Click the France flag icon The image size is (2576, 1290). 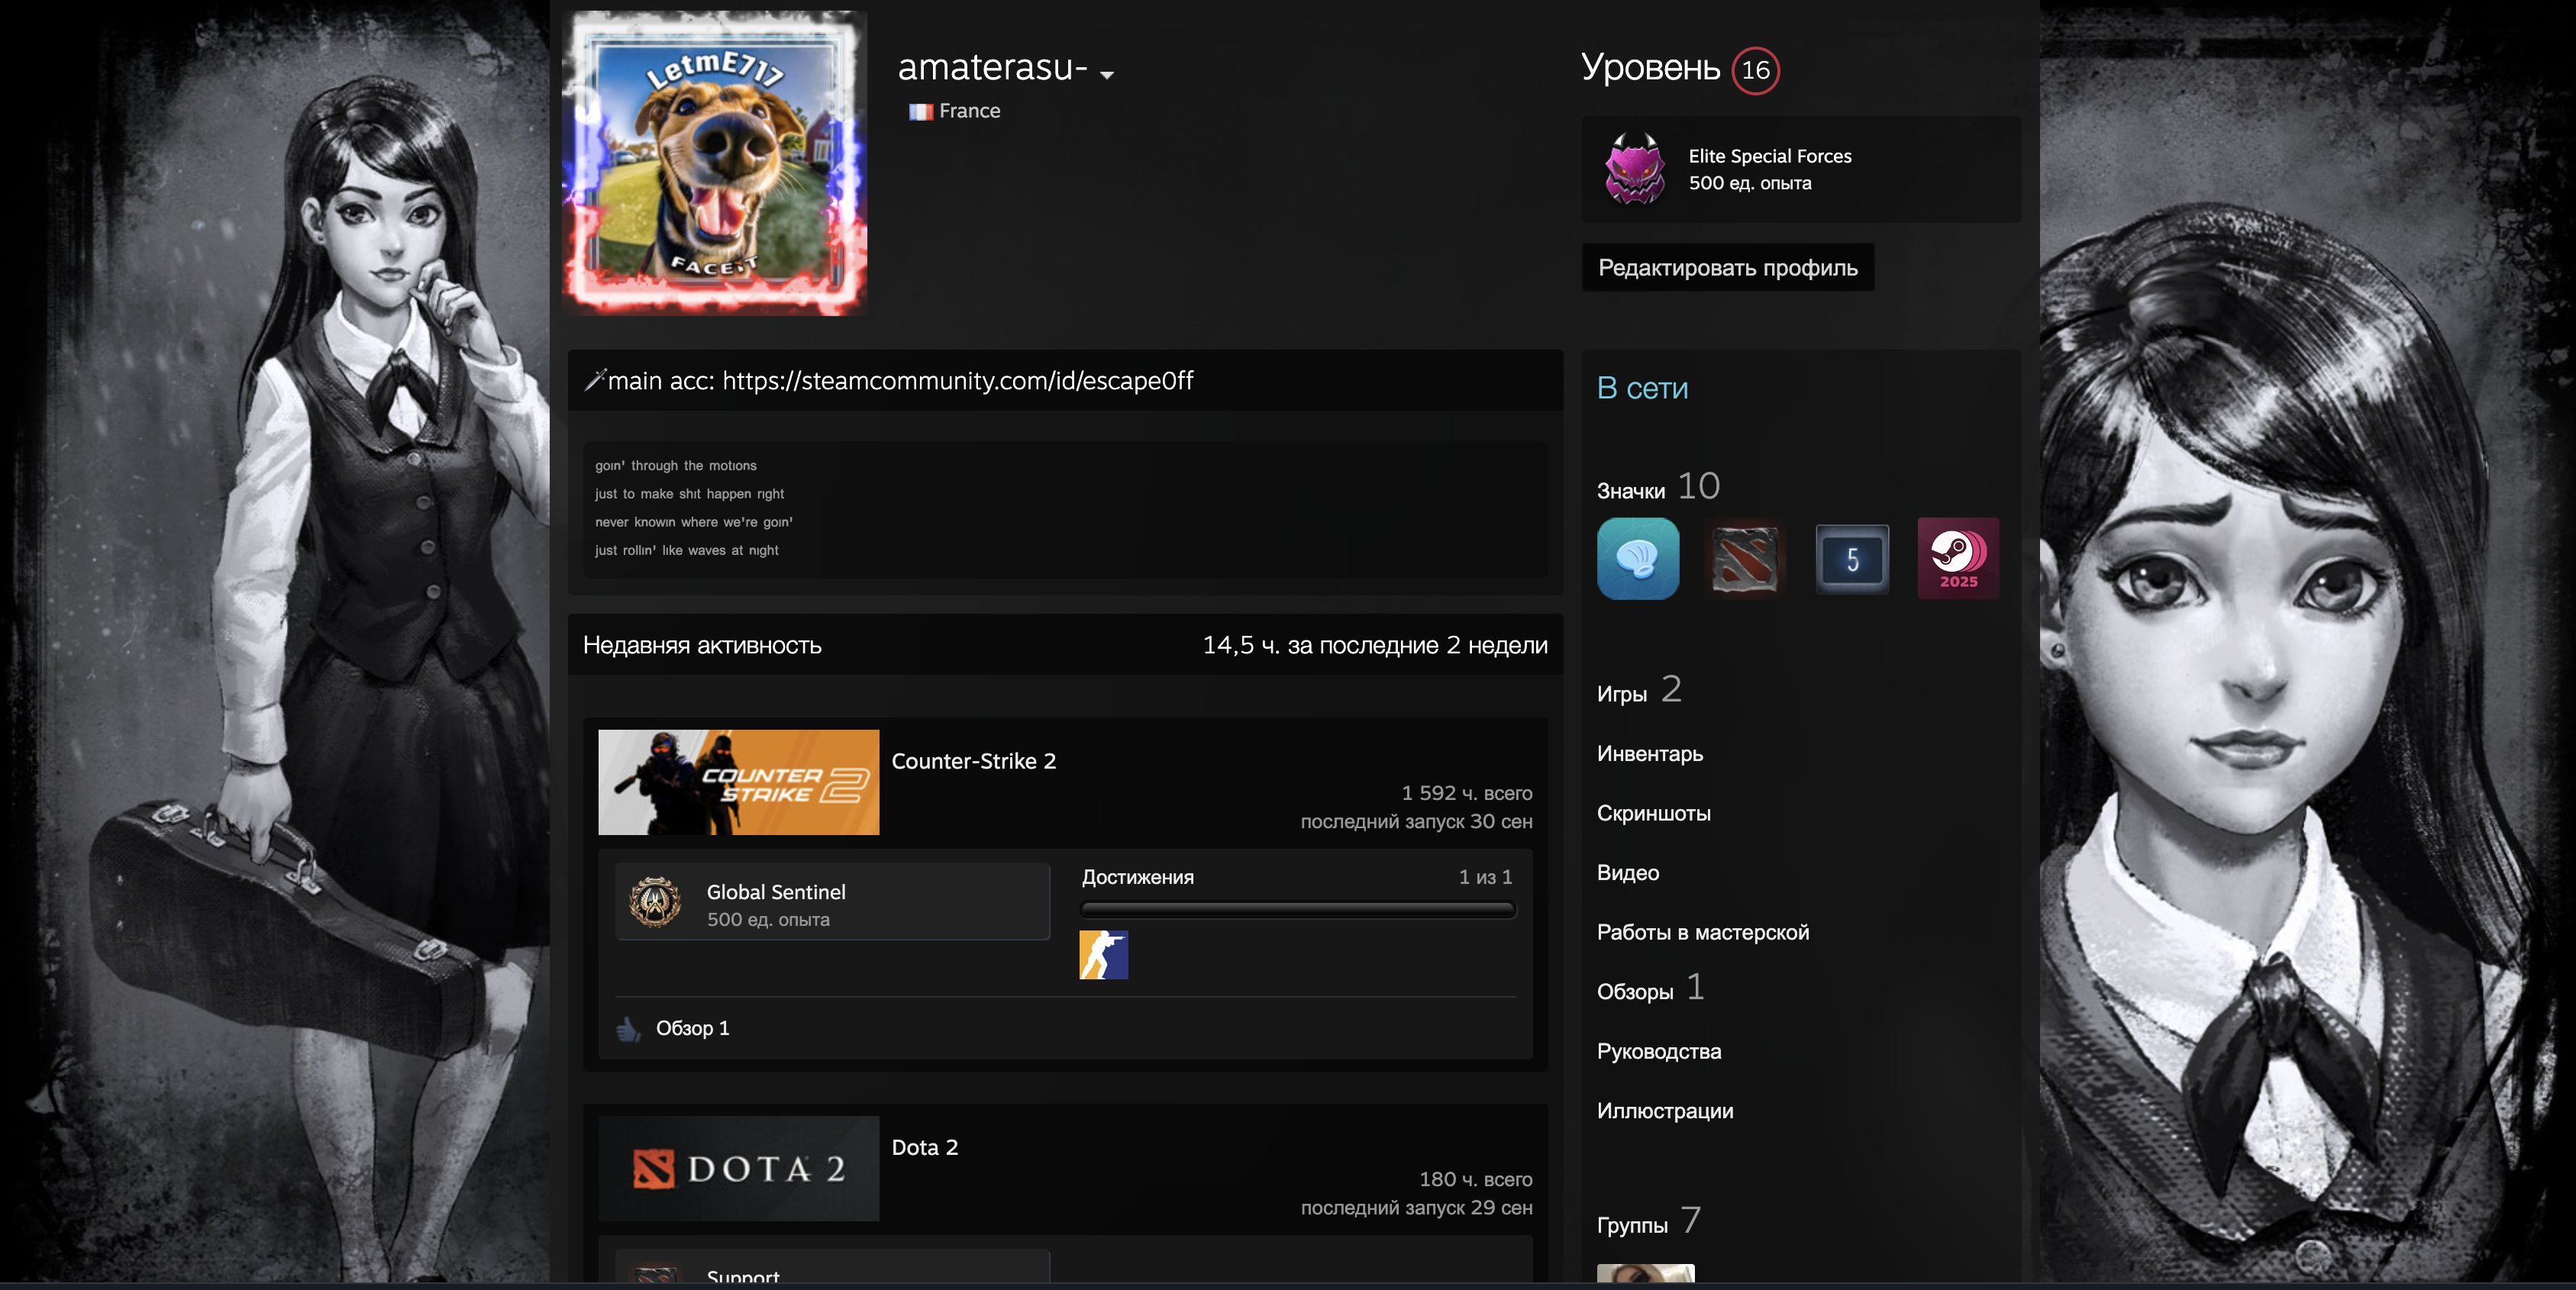(920, 112)
